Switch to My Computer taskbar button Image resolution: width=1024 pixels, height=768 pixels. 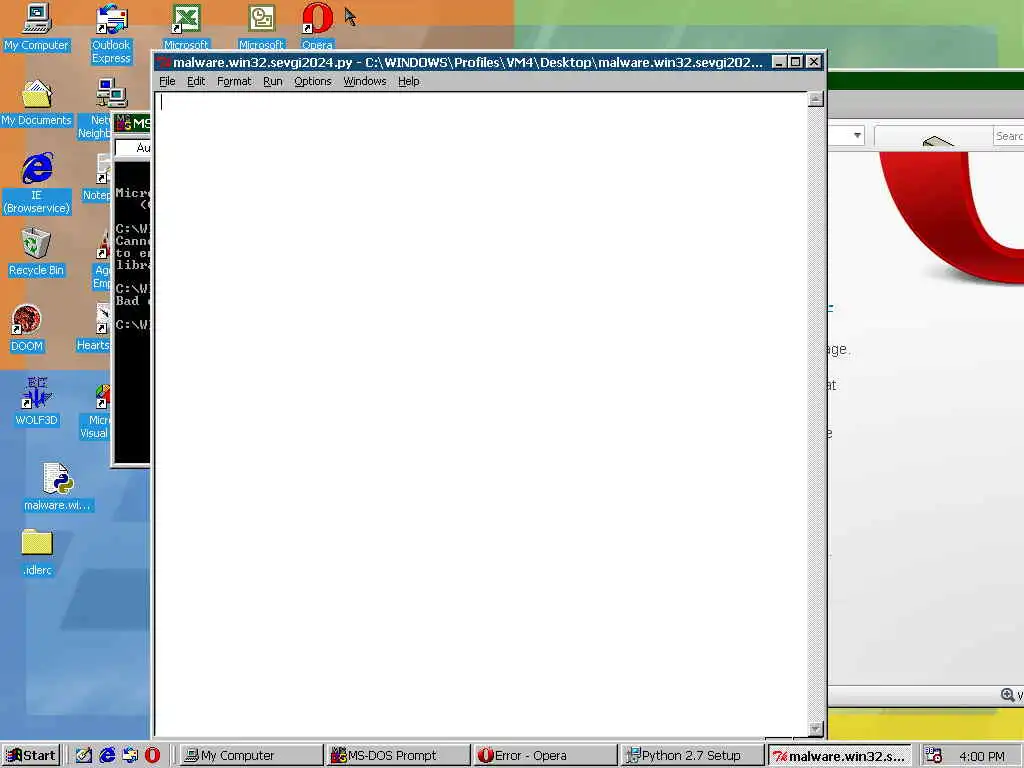tap(251, 756)
